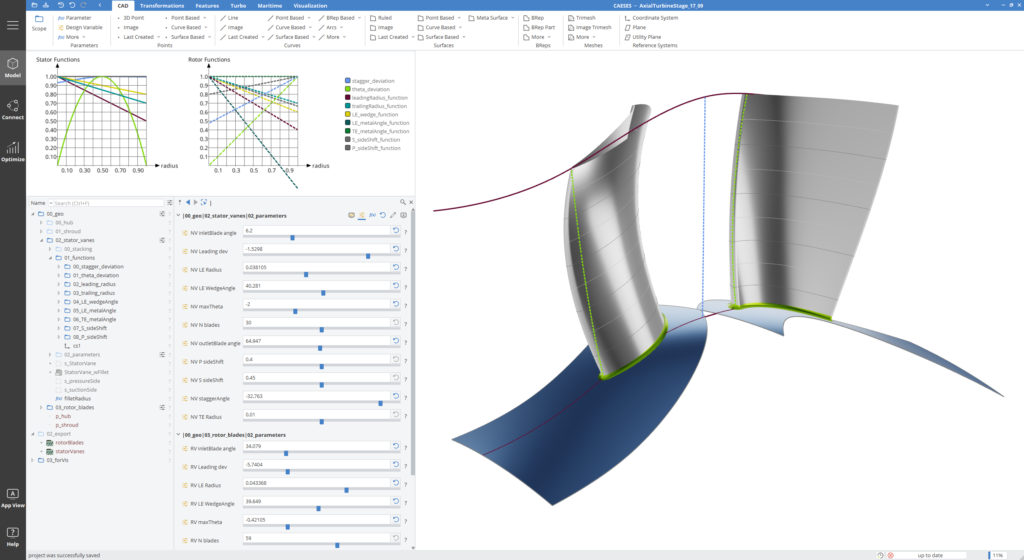Reset NV inletBlade angle value

click(395, 231)
